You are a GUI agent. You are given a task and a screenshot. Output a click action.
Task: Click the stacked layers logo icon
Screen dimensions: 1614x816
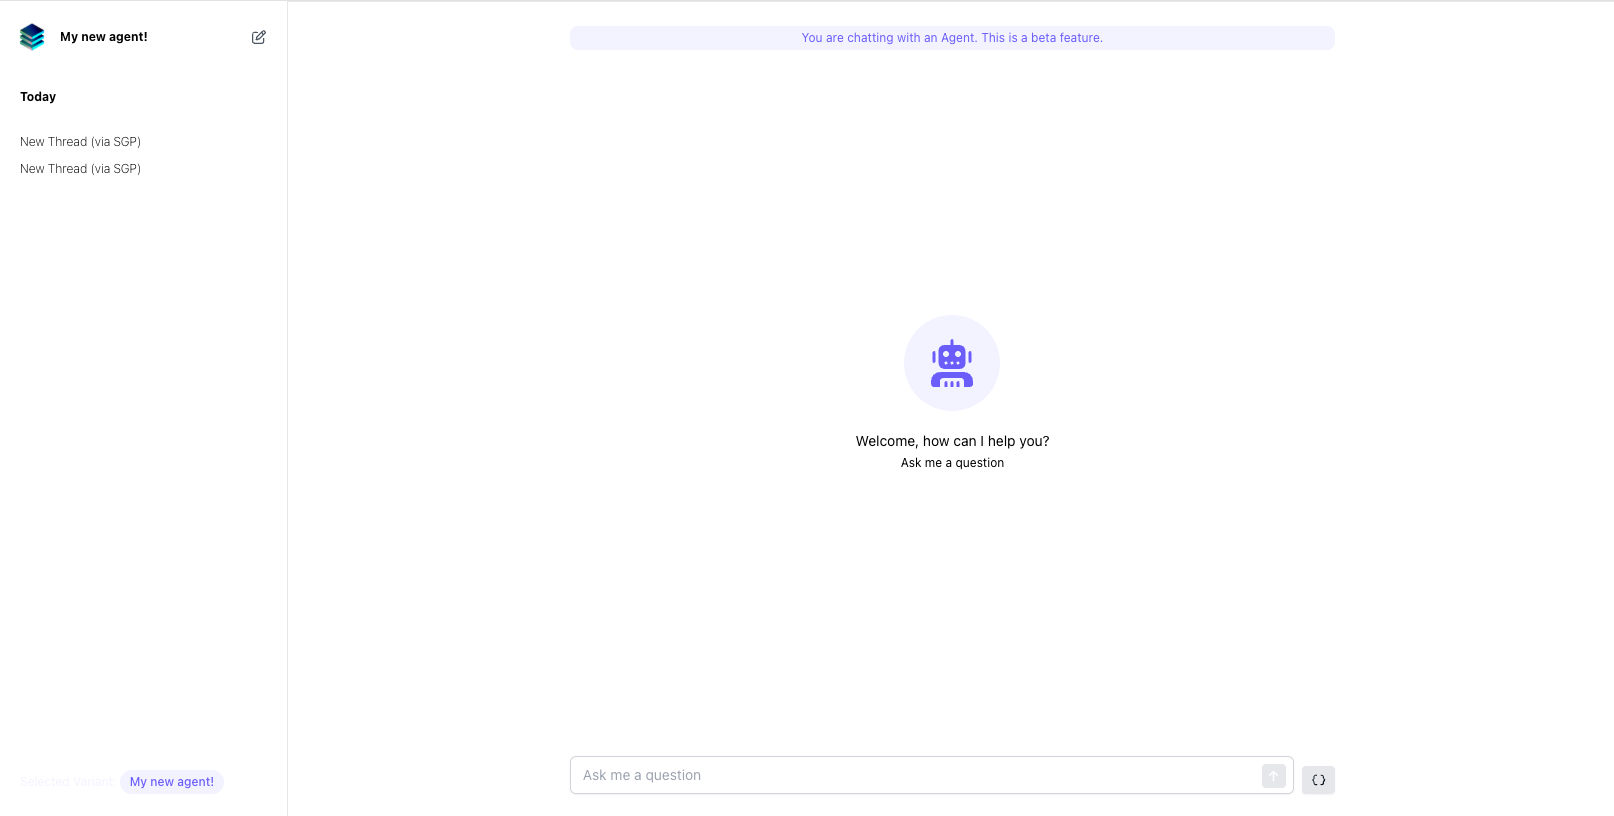32,37
